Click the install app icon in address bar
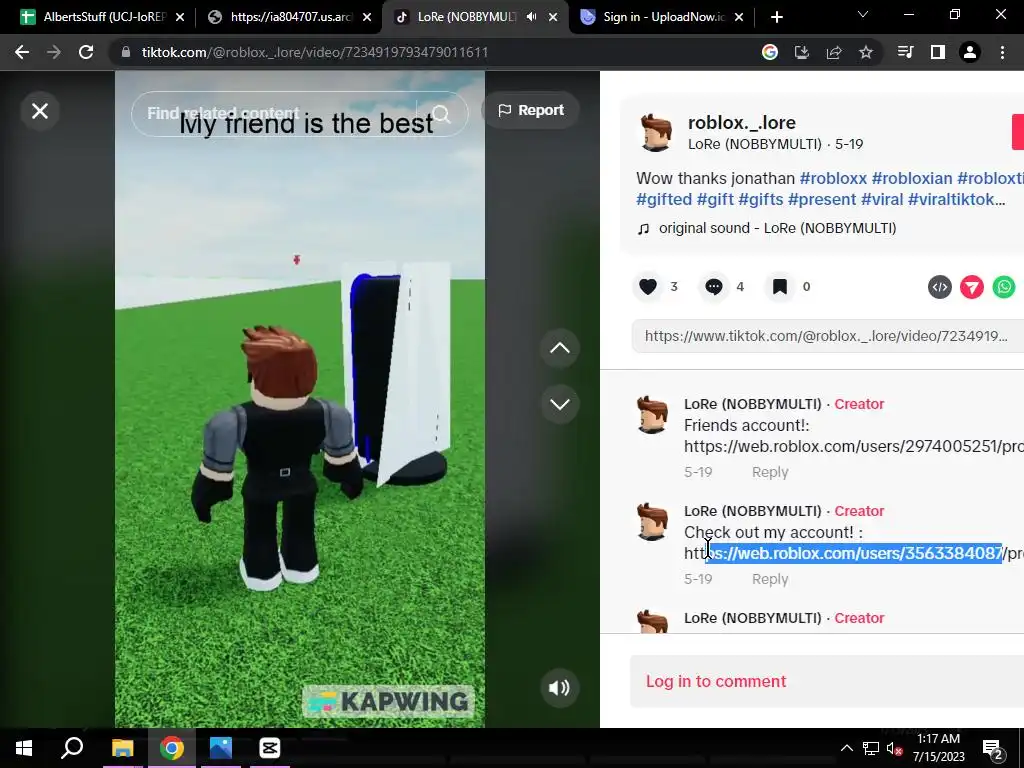The image size is (1024, 768). (802, 52)
